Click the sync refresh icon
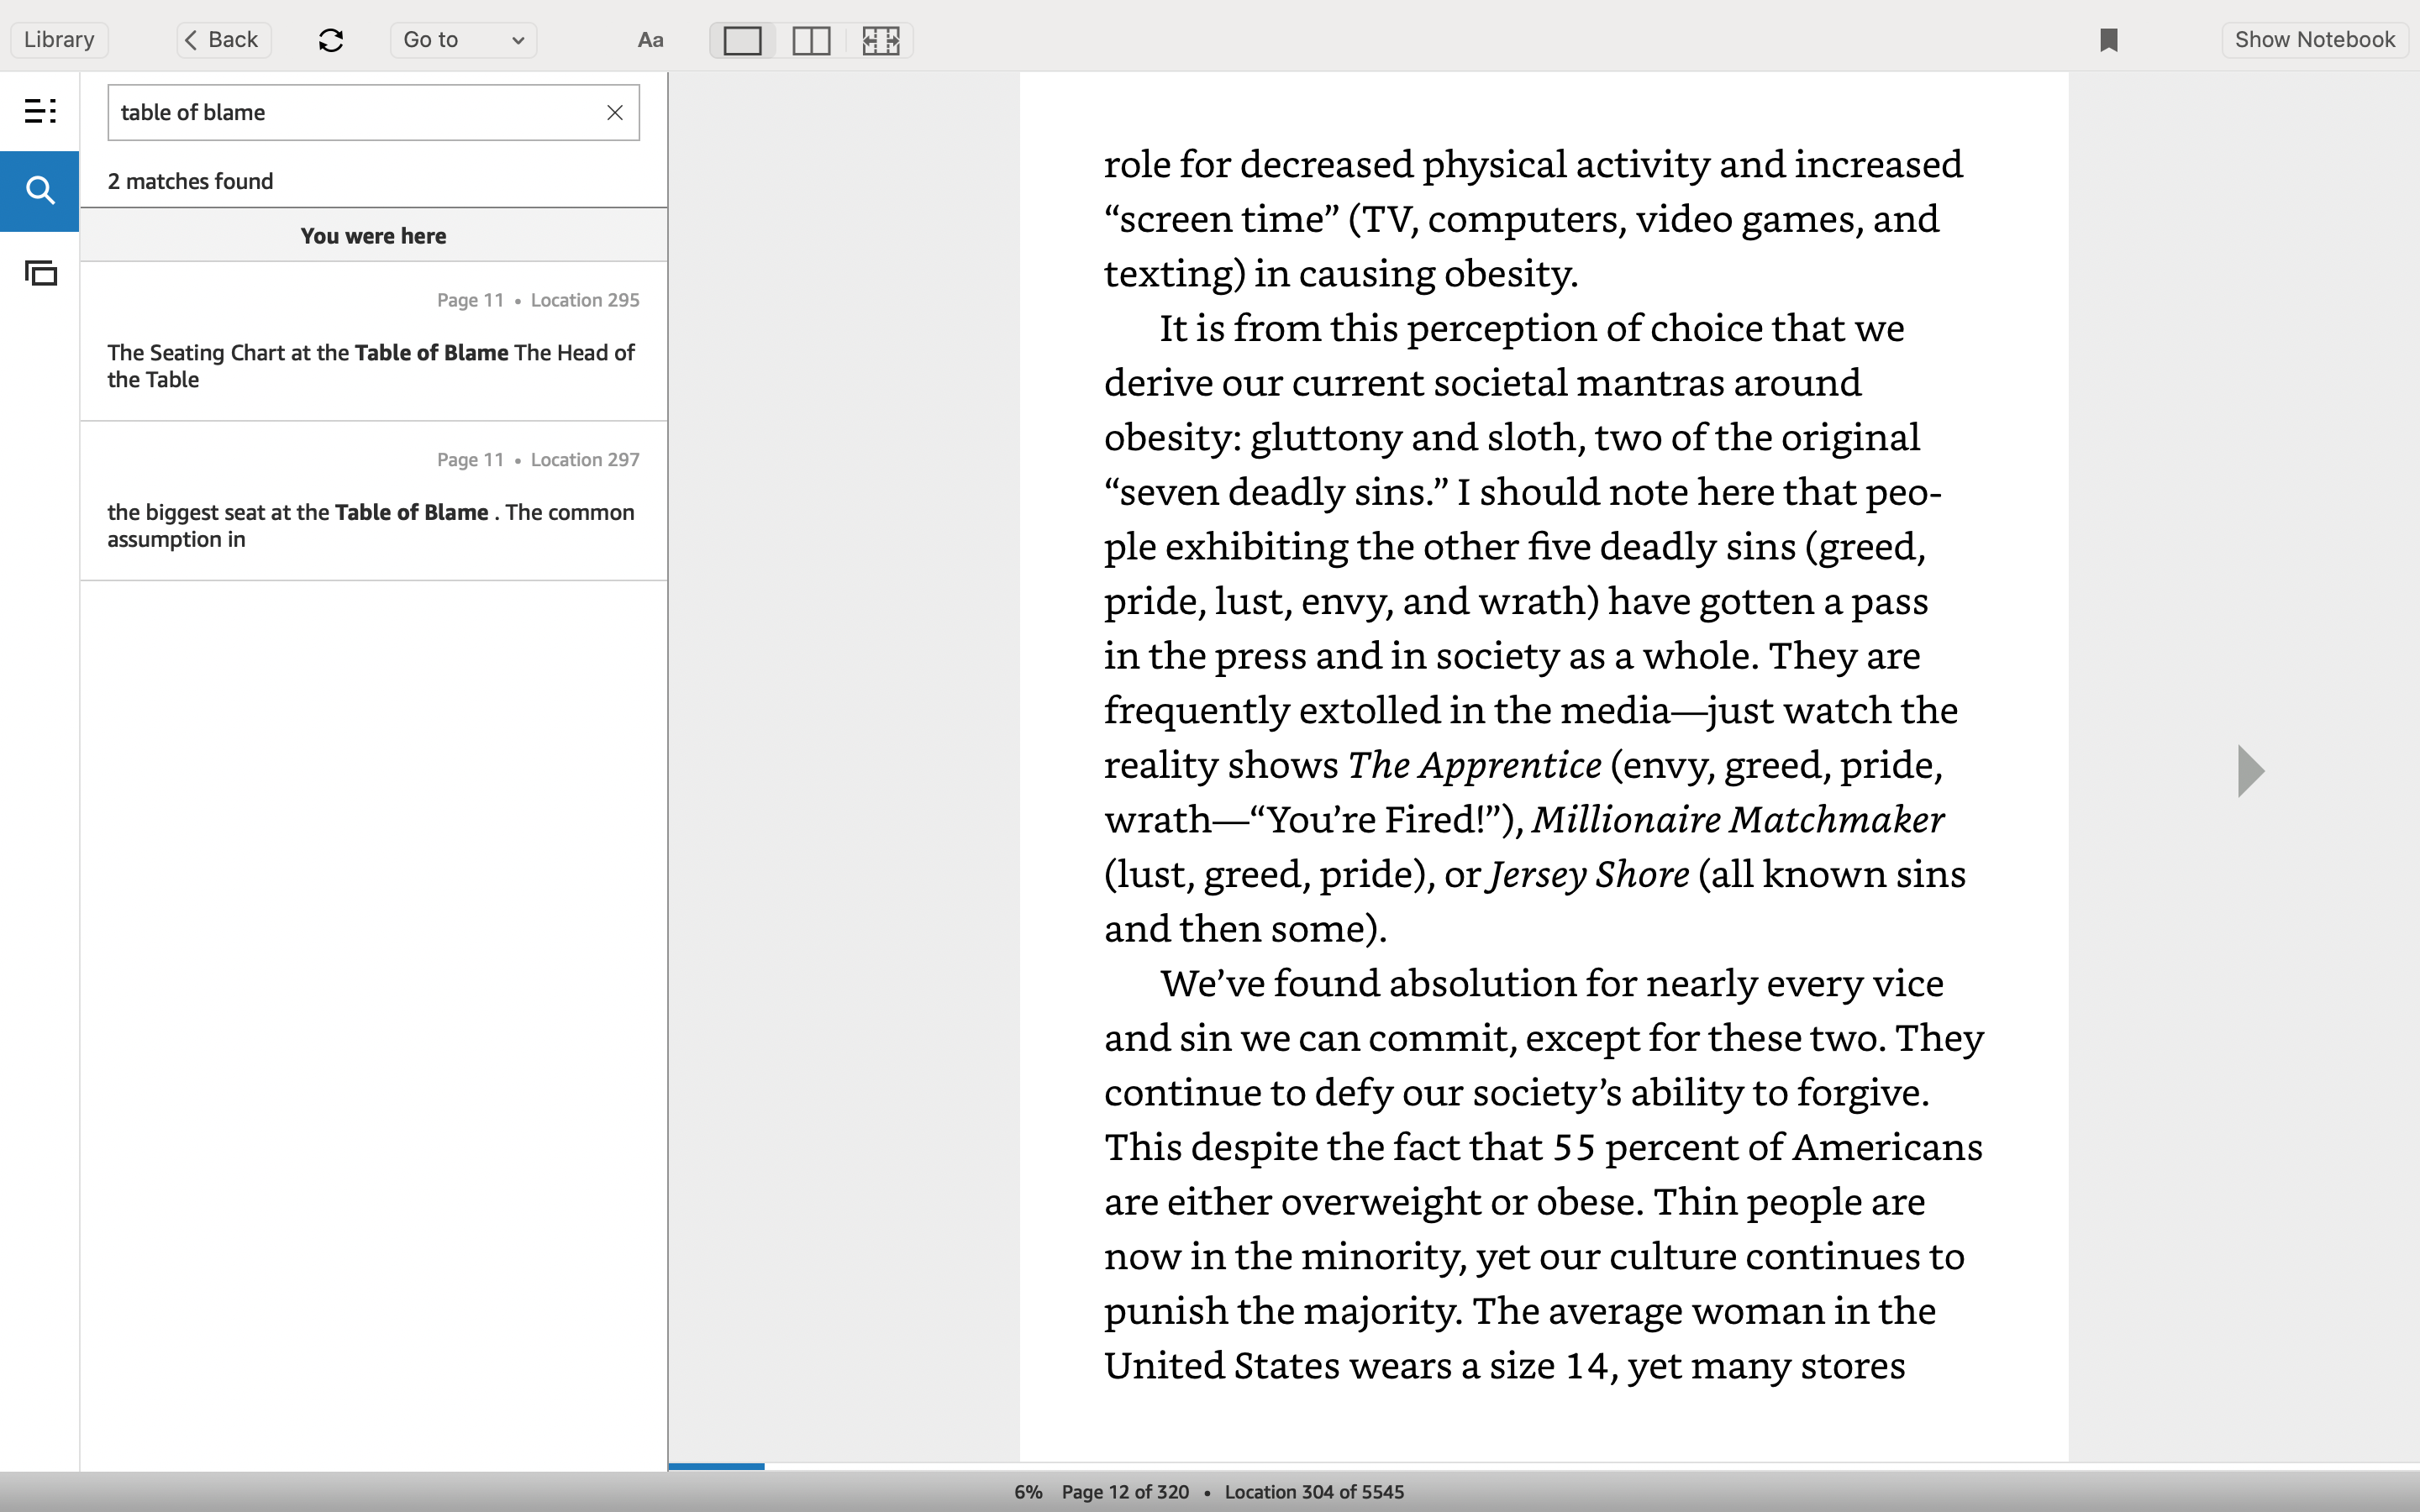This screenshot has width=2420, height=1512. point(331,40)
